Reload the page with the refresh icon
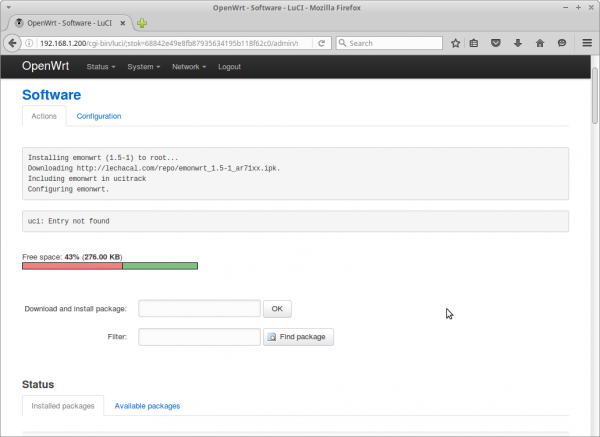The image size is (600, 437). pos(321,43)
